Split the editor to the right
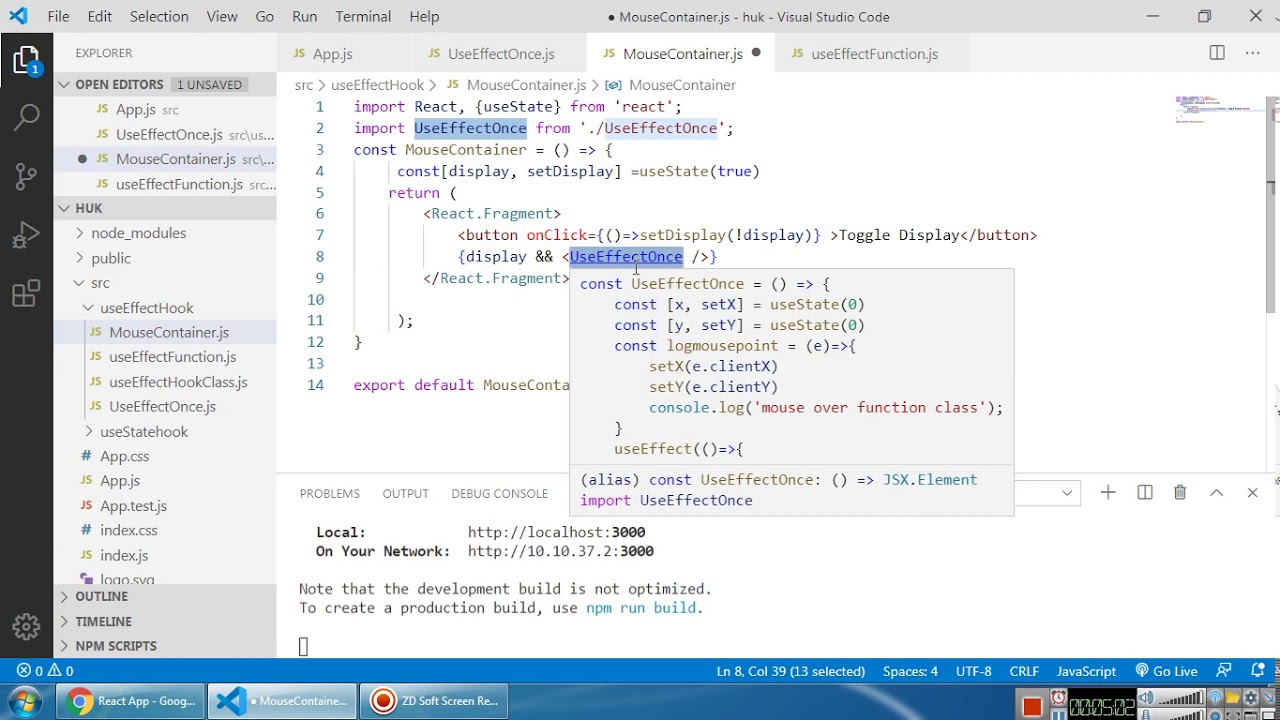Viewport: 1280px width, 720px height. 1217,53
